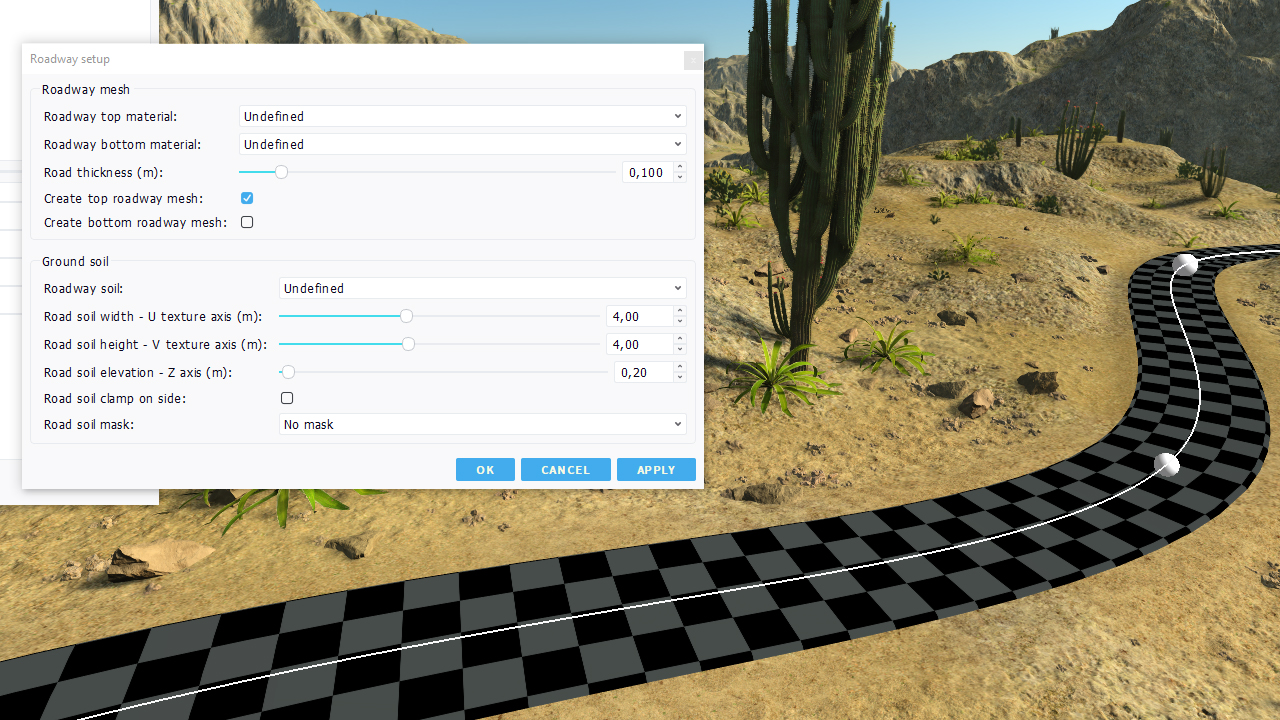Open the Road soil mask dropdown

(482, 425)
